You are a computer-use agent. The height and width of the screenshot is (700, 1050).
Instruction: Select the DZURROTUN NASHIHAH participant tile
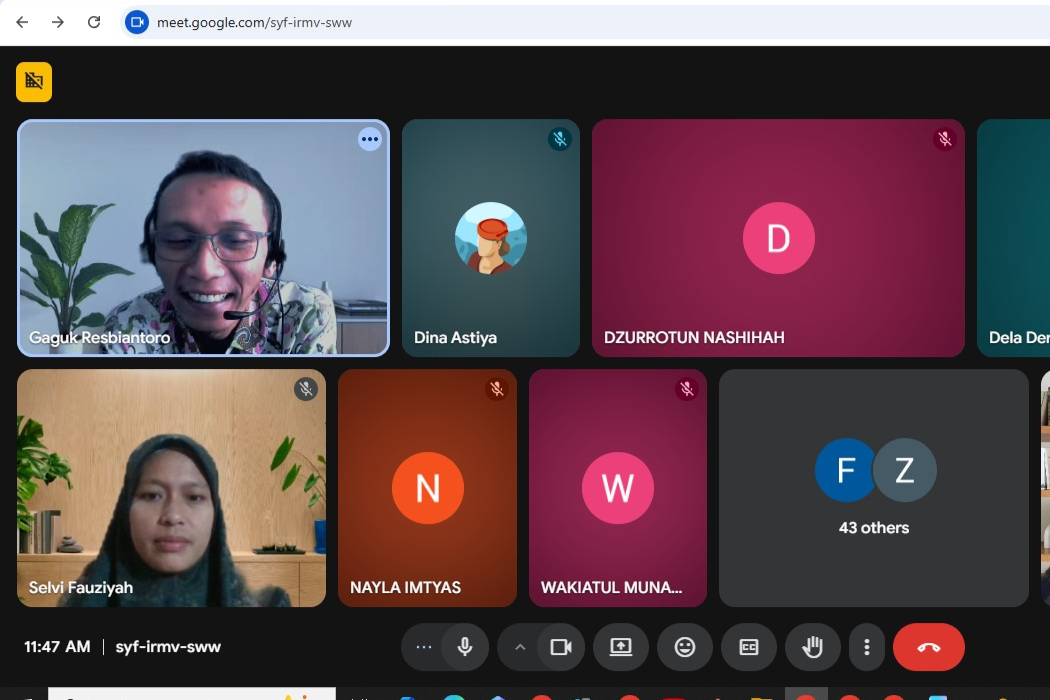pos(778,238)
